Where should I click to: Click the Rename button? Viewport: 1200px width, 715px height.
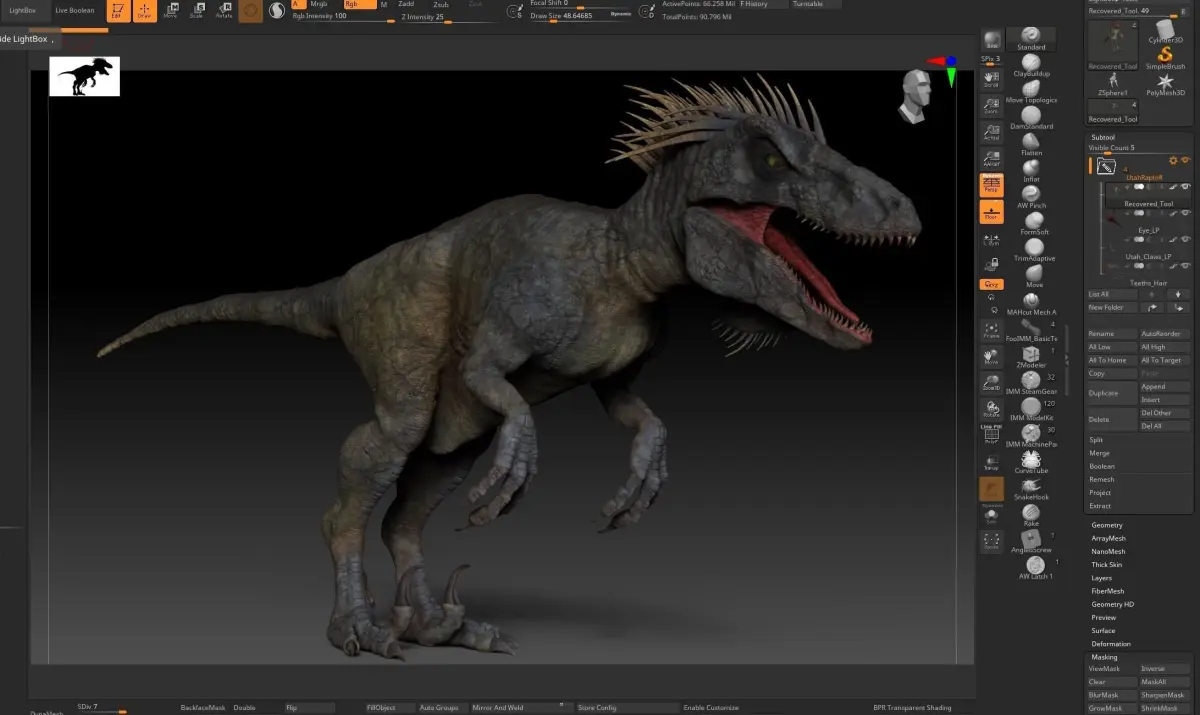(1112, 334)
